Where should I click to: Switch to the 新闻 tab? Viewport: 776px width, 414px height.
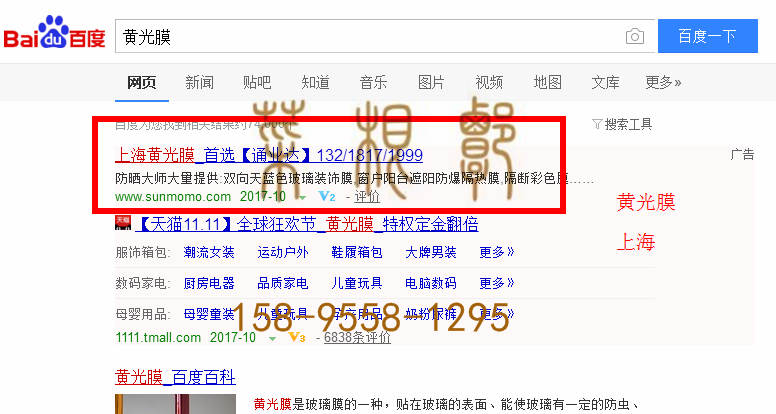(199, 82)
